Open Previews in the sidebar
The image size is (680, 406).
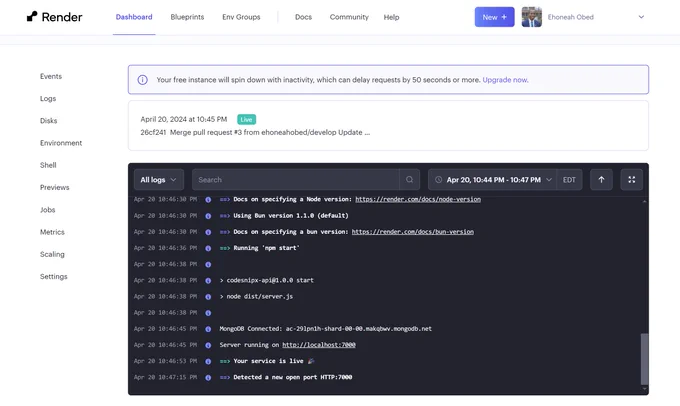[x=55, y=187]
